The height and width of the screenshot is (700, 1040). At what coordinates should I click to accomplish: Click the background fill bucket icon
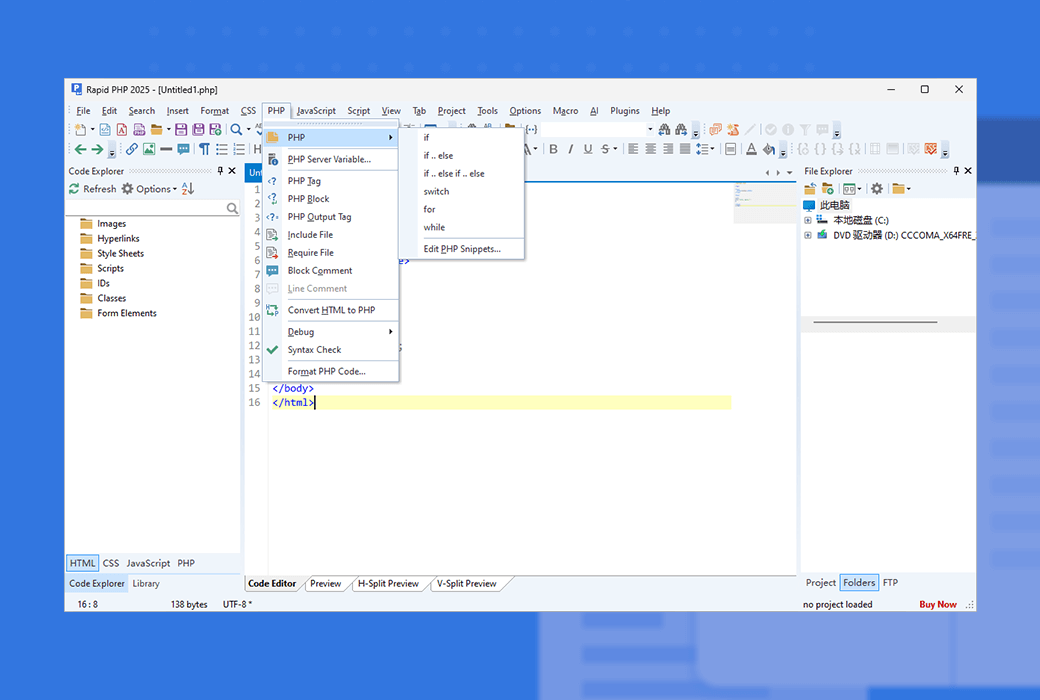769,149
